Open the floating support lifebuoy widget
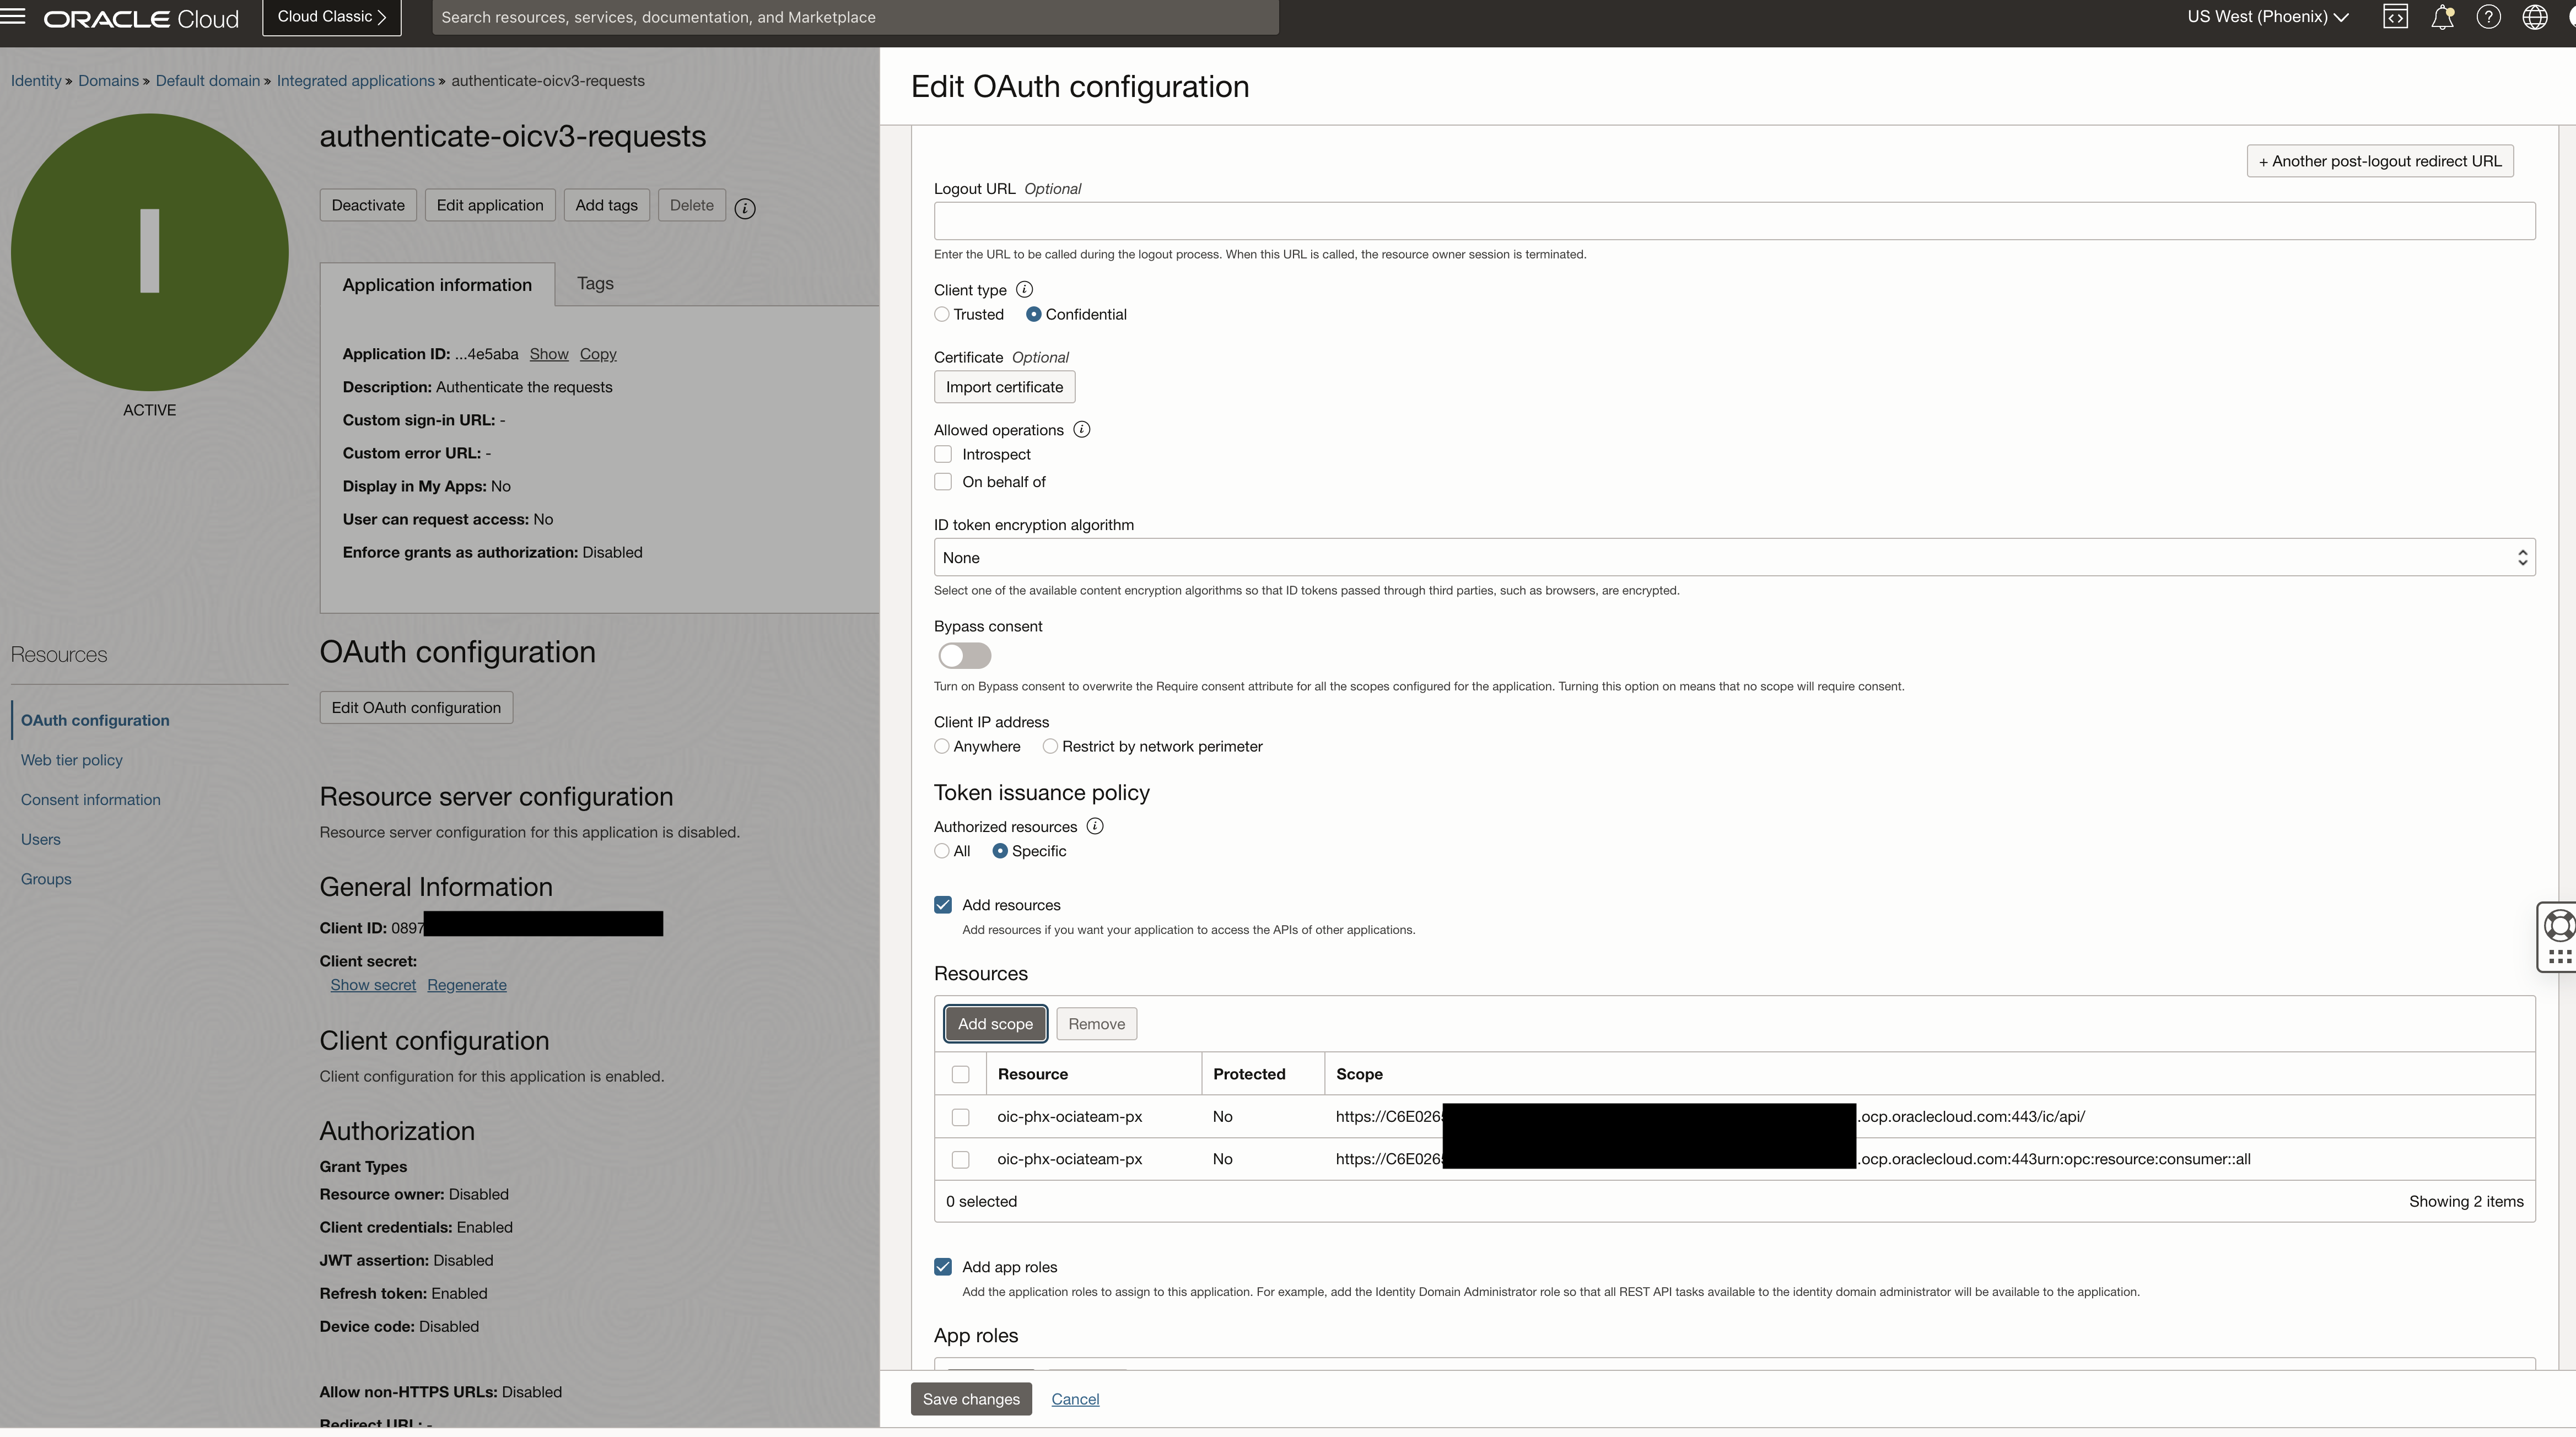This screenshot has width=2576, height=1437. (x=2559, y=925)
